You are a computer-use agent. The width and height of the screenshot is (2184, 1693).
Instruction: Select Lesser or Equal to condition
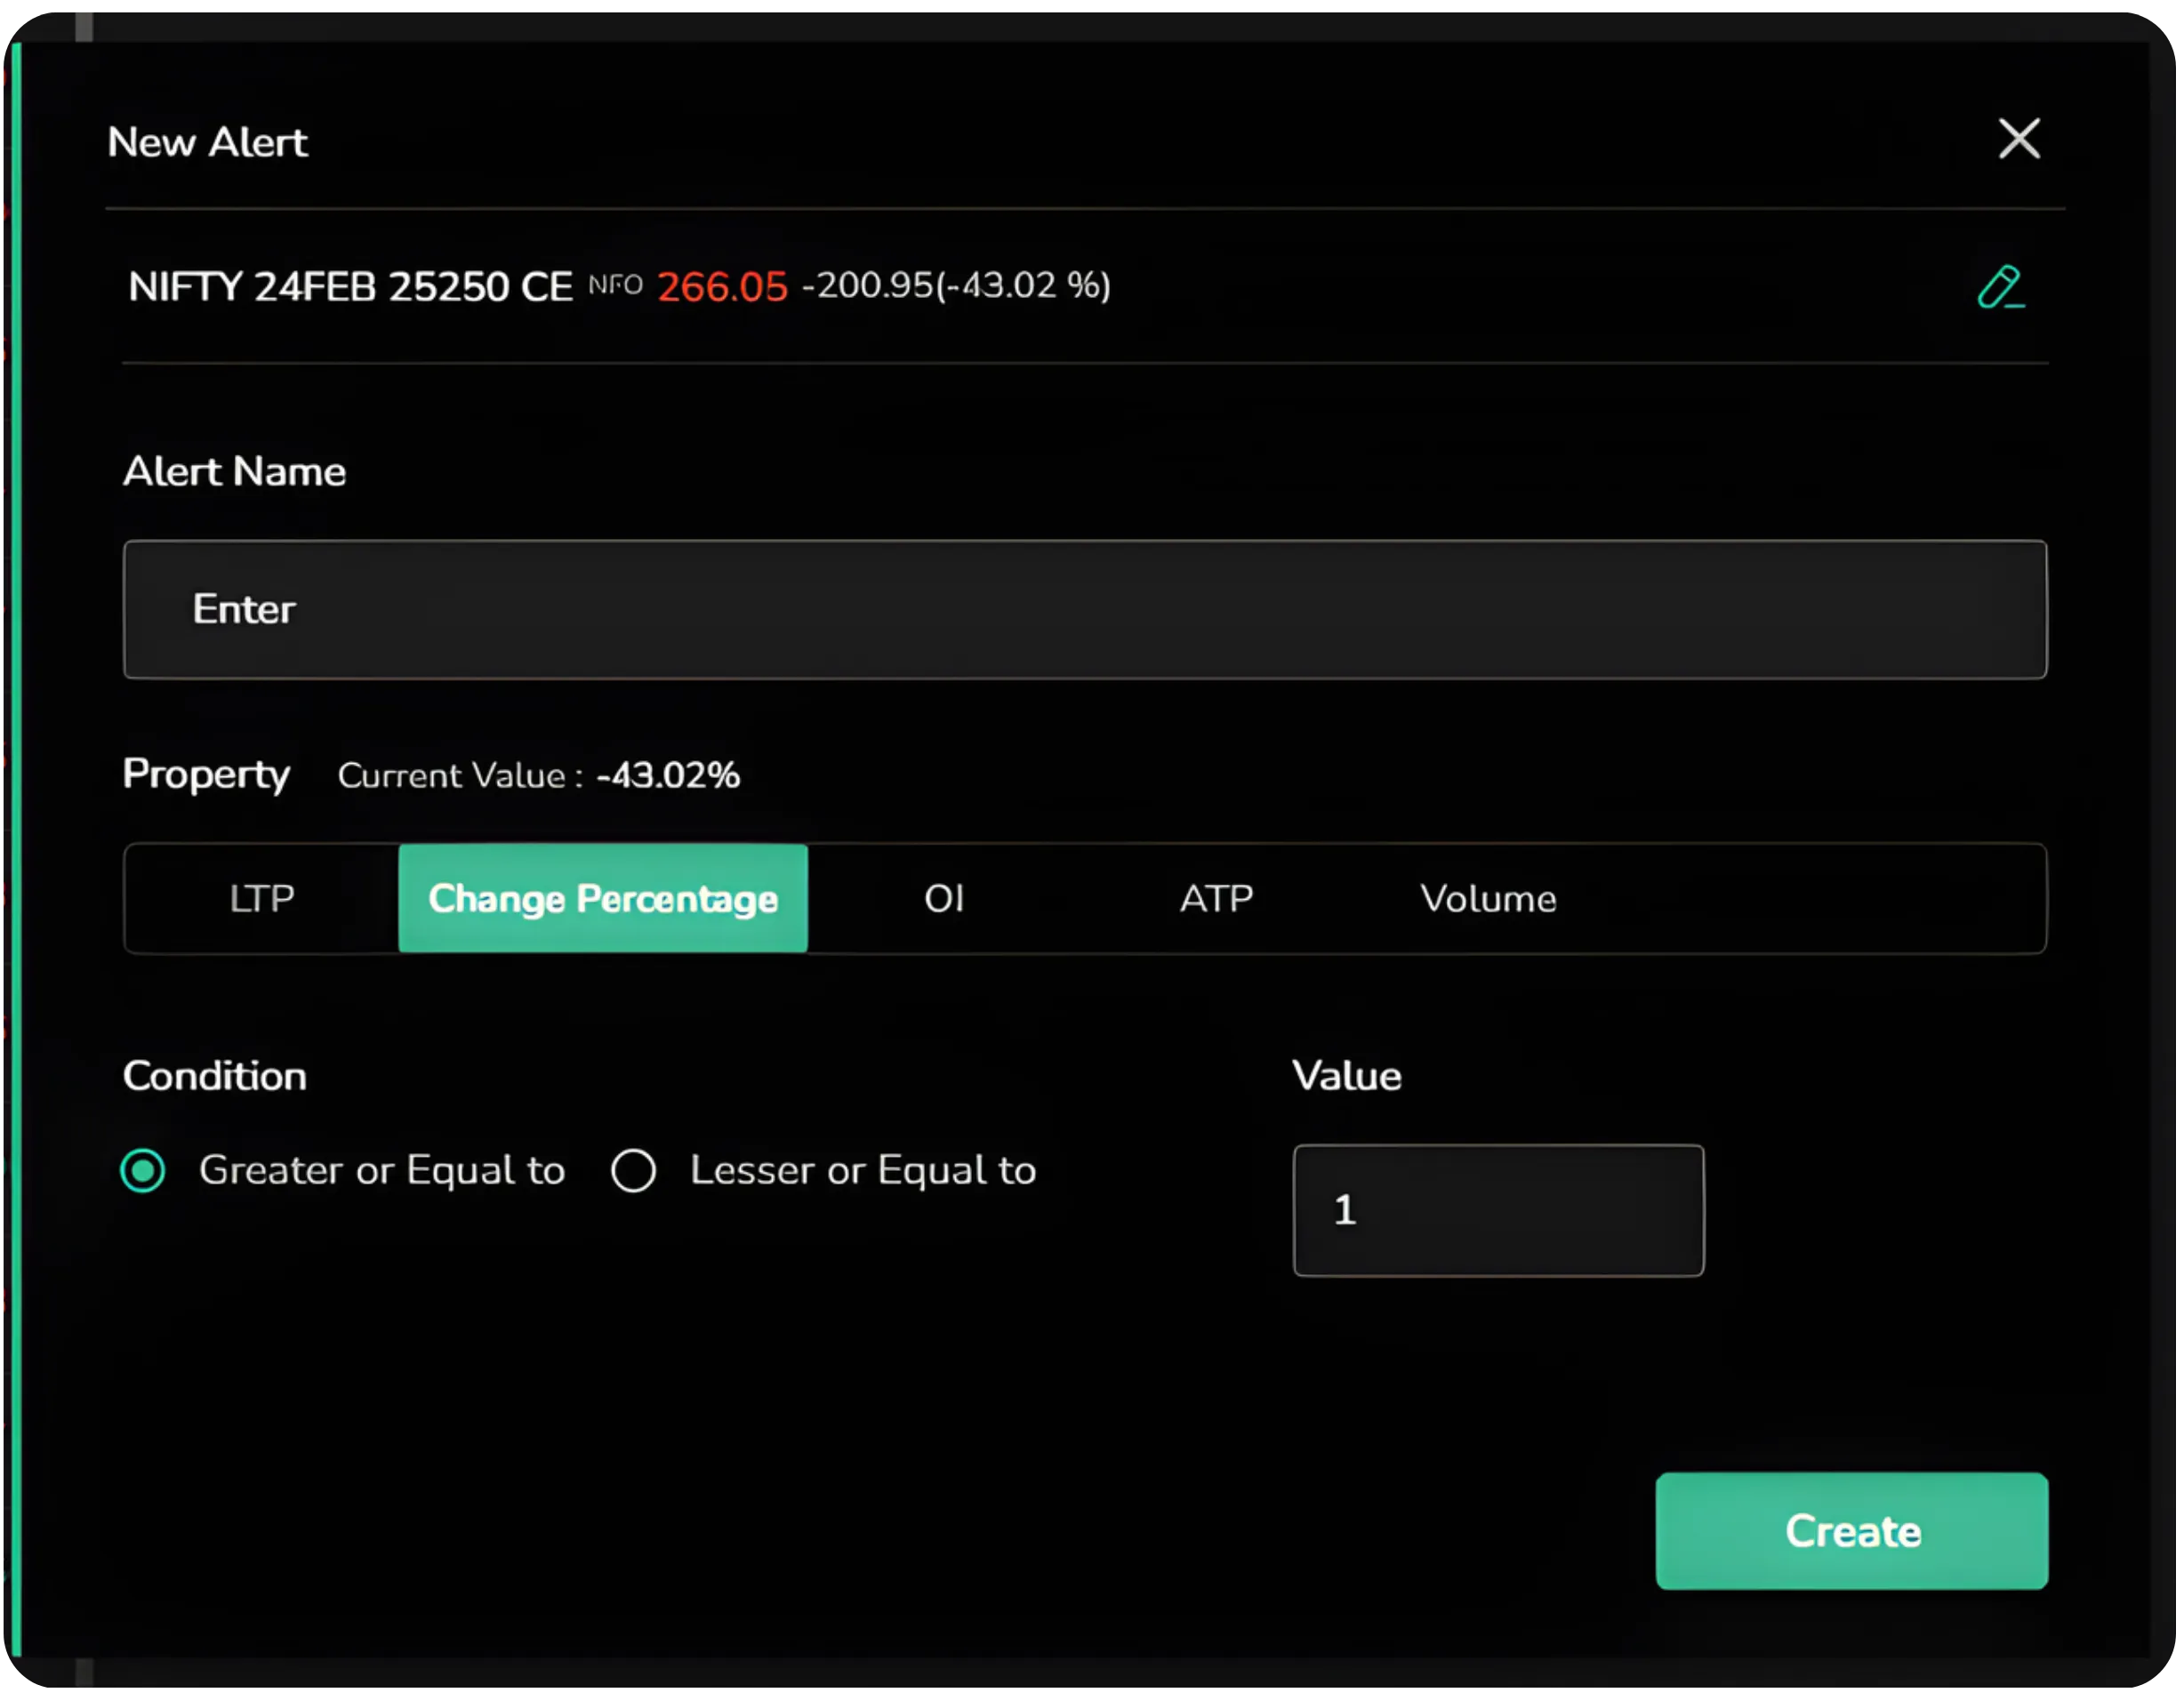point(634,1170)
